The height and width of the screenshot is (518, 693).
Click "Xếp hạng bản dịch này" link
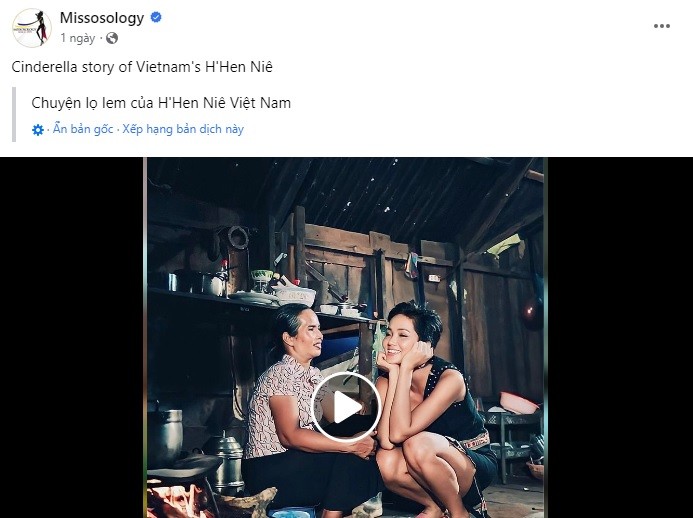(183, 129)
